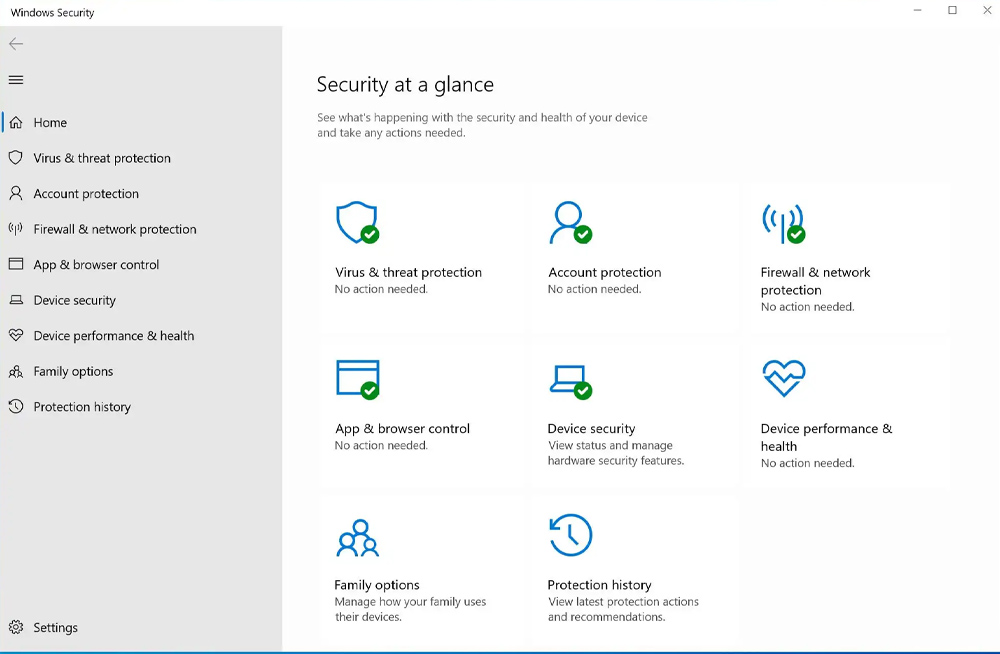Open Family options from sidebar
The width and height of the screenshot is (1000, 654).
(73, 371)
